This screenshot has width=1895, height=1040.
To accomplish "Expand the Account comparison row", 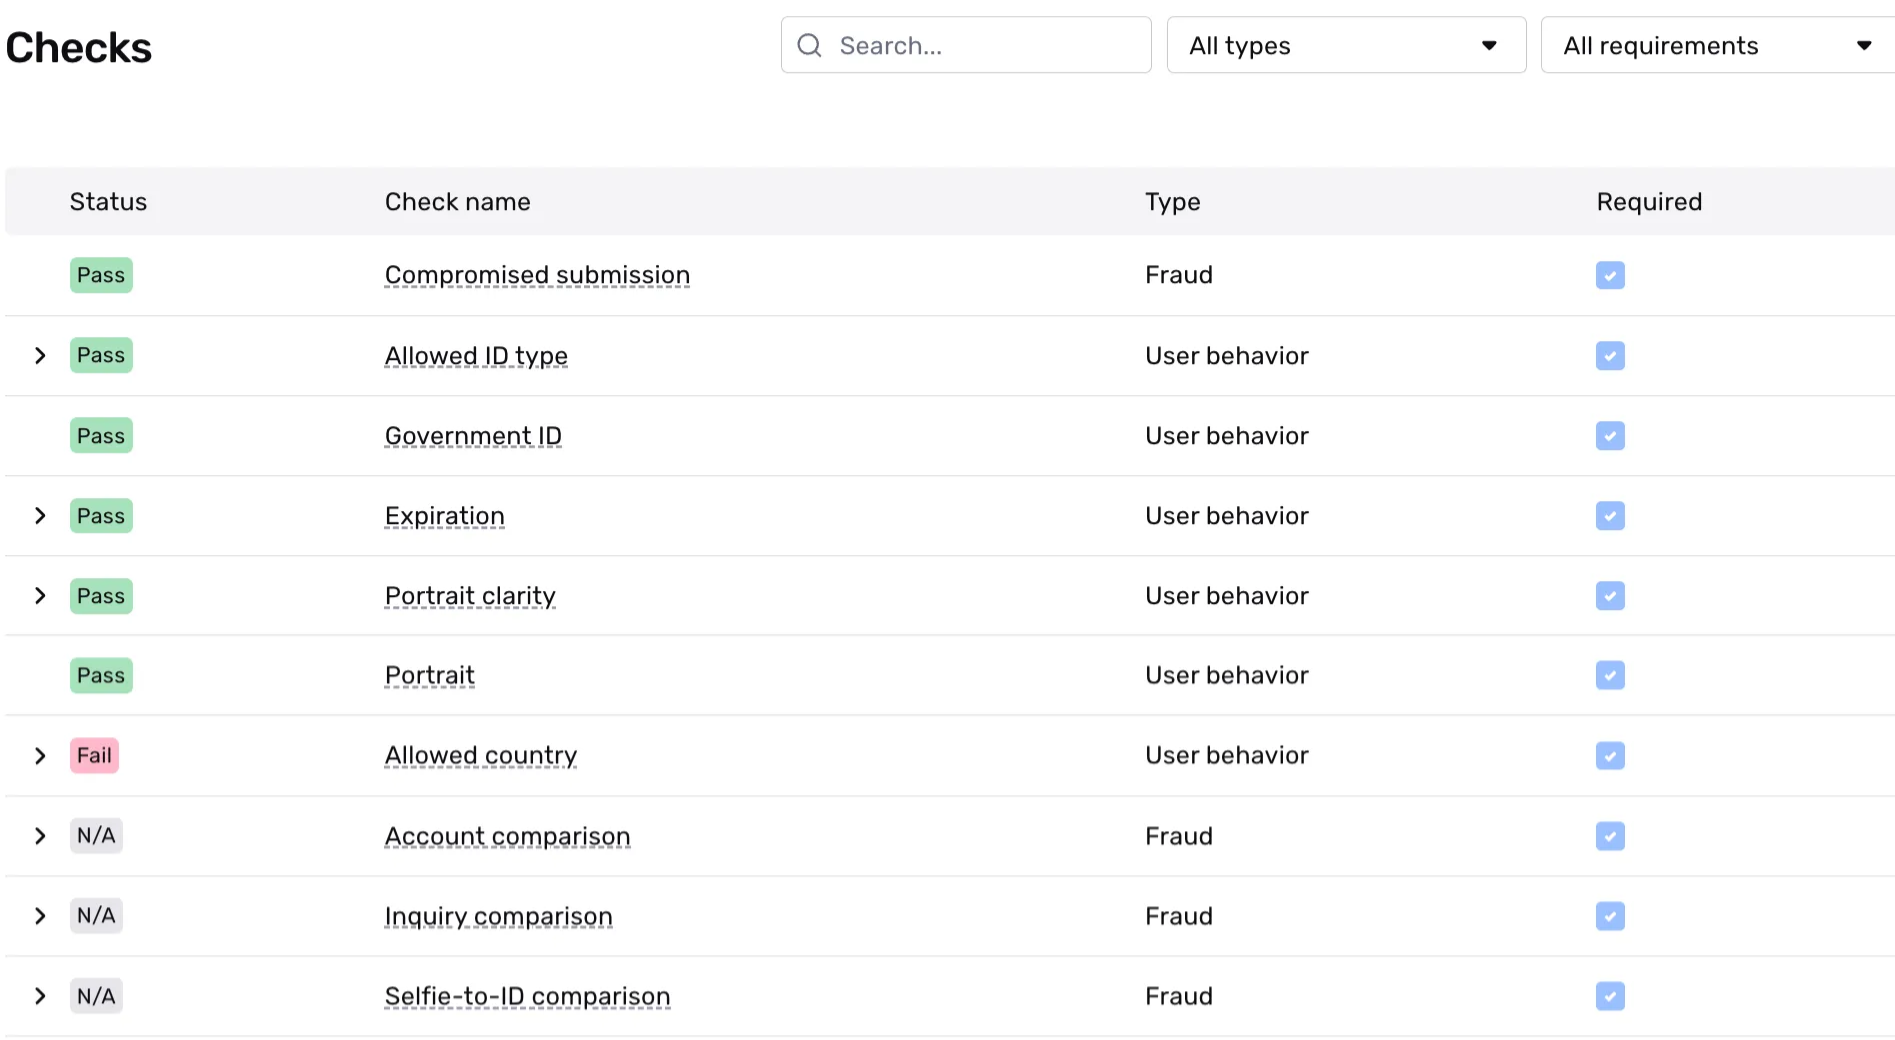I will point(40,835).
